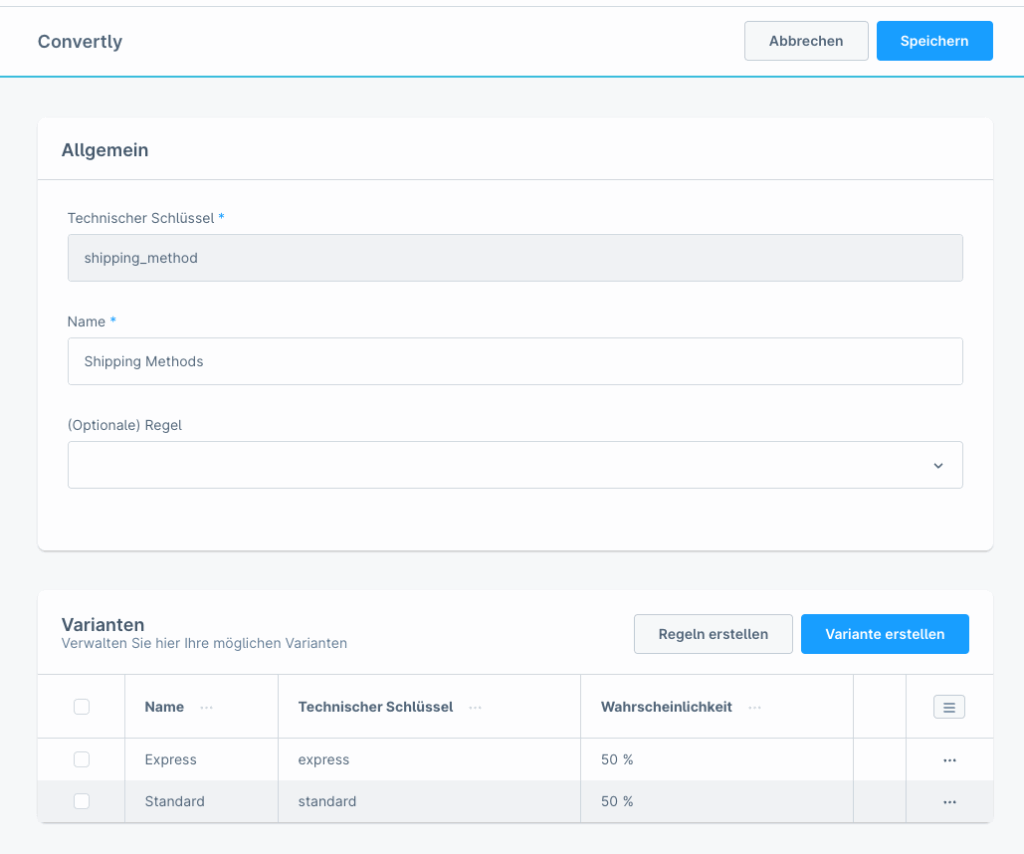Open context menu for Standard row
The width and height of the screenshot is (1024, 854).
(x=950, y=802)
